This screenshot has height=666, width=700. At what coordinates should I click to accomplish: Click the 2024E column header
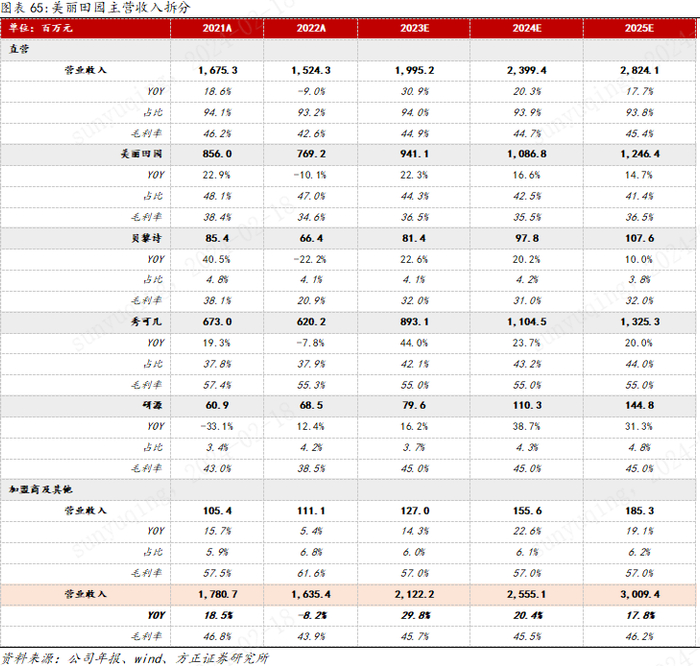[527, 28]
